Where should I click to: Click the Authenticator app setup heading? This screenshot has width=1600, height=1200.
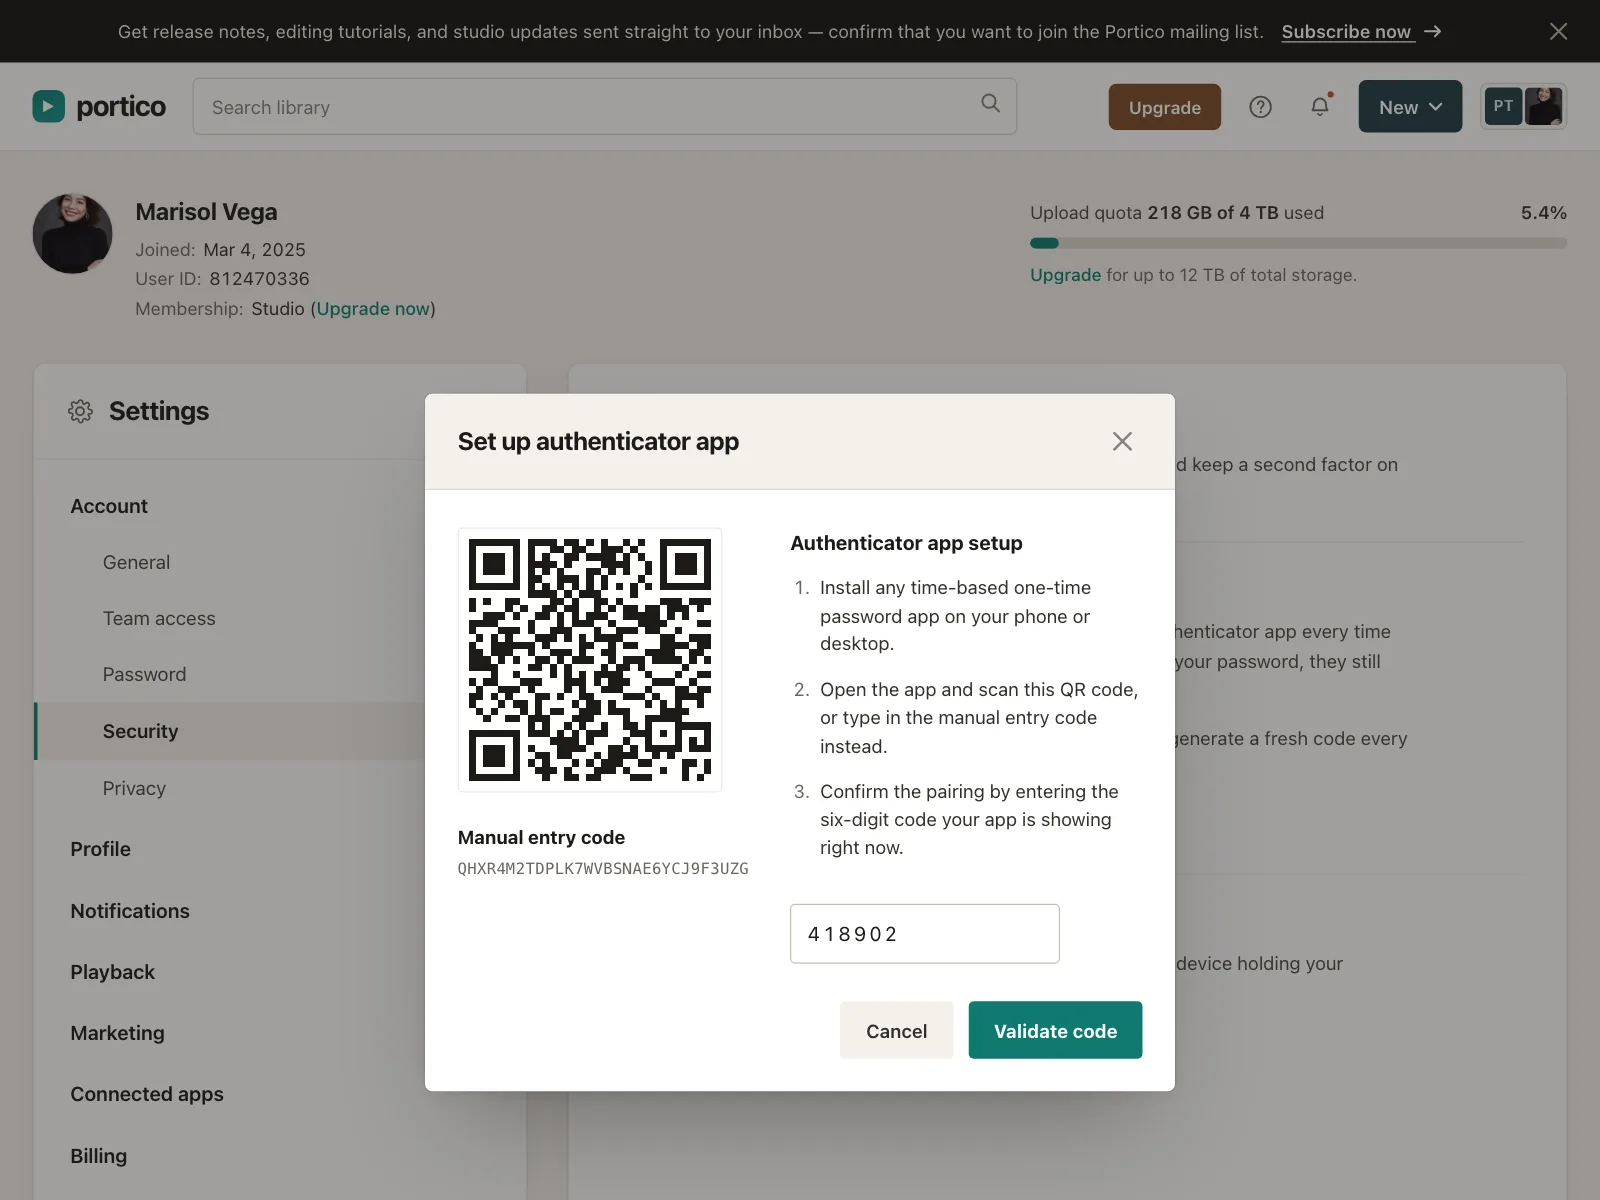(906, 543)
